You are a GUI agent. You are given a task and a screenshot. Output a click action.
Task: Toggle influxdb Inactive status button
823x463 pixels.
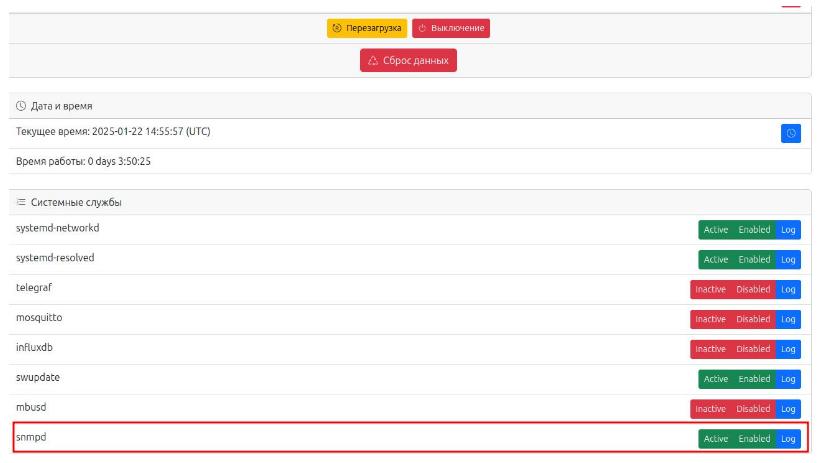pyautogui.click(x=710, y=350)
